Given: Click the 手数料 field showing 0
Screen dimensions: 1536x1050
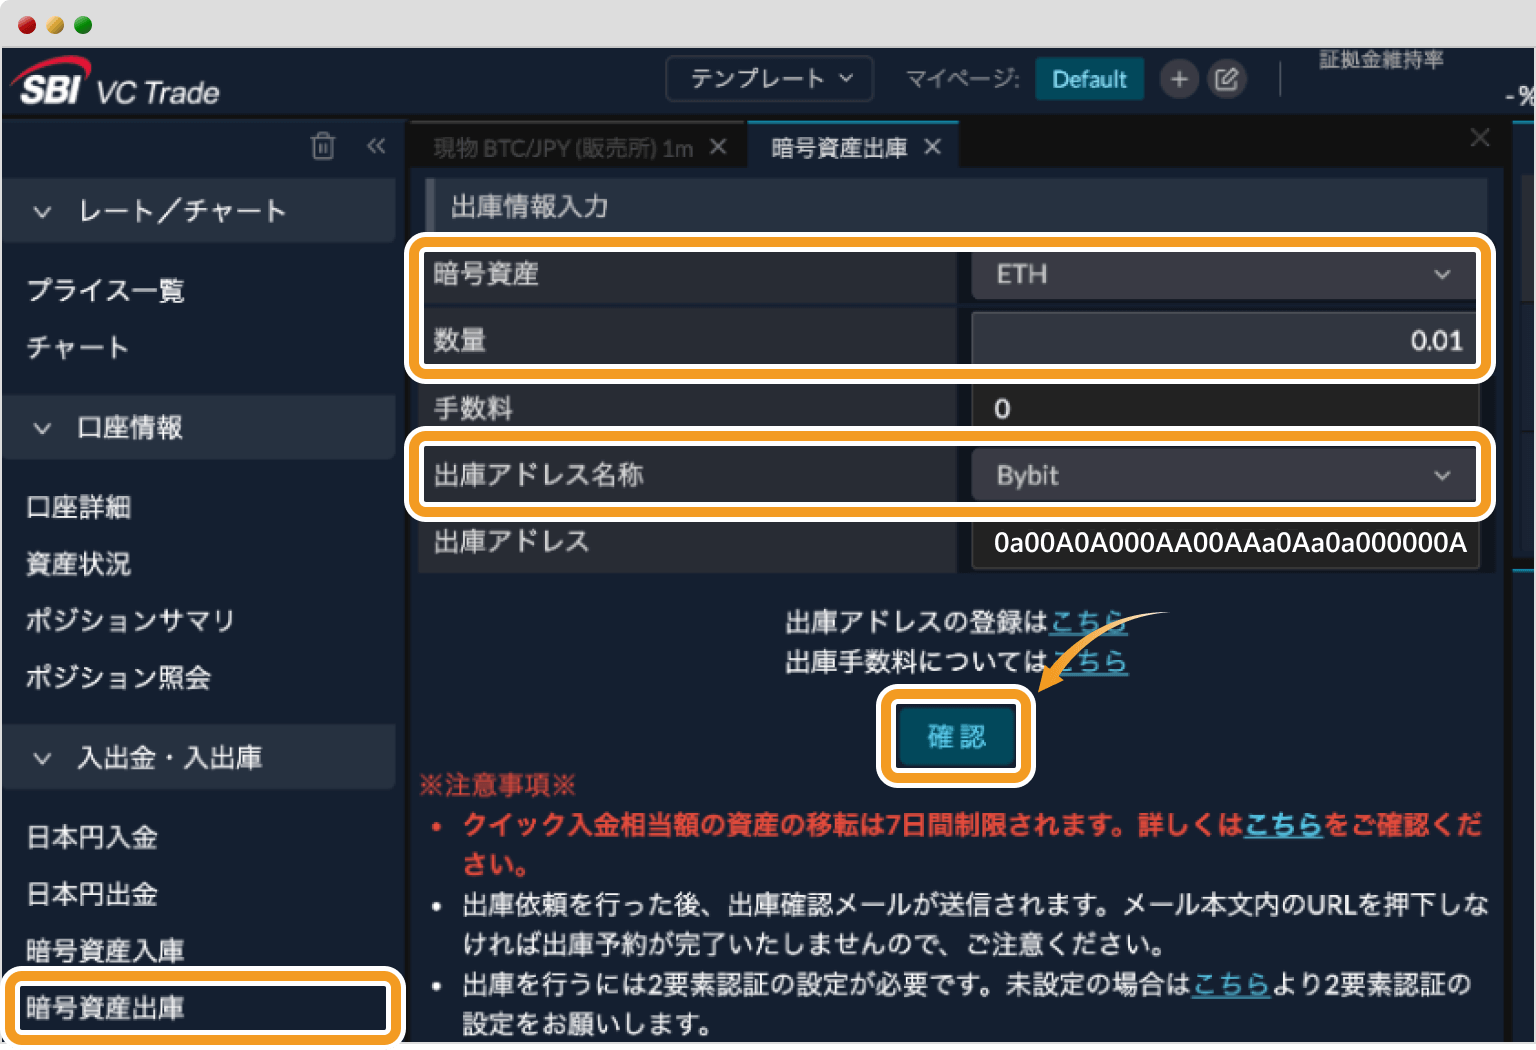Looking at the screenshot, I should [1224, 408].
